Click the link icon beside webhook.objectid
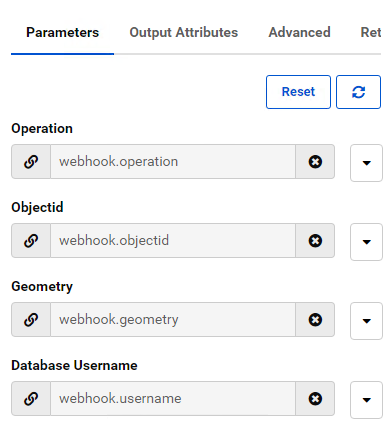 click(31, 241)
